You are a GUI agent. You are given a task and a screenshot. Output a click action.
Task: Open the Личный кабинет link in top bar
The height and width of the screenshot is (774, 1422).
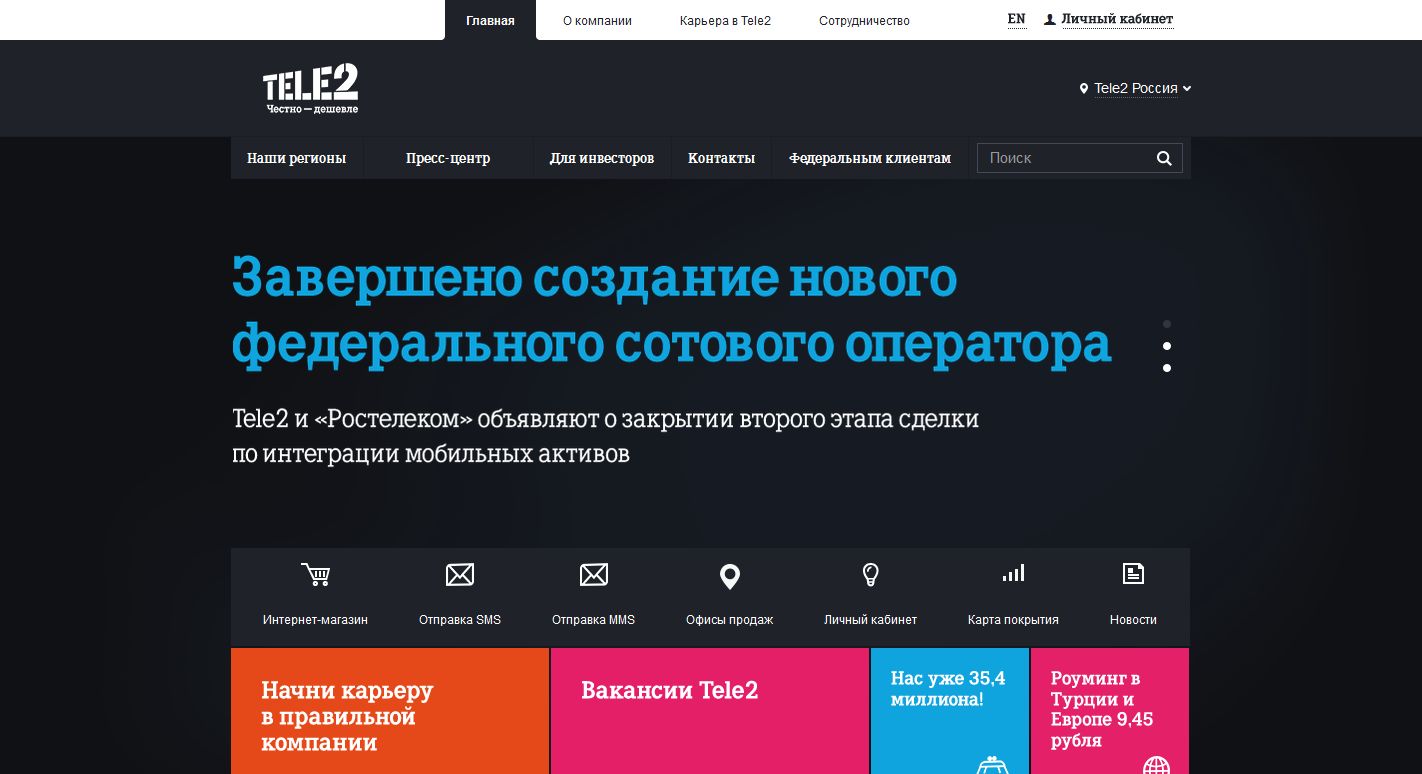pyautogui.click(x=1117, y=19)
